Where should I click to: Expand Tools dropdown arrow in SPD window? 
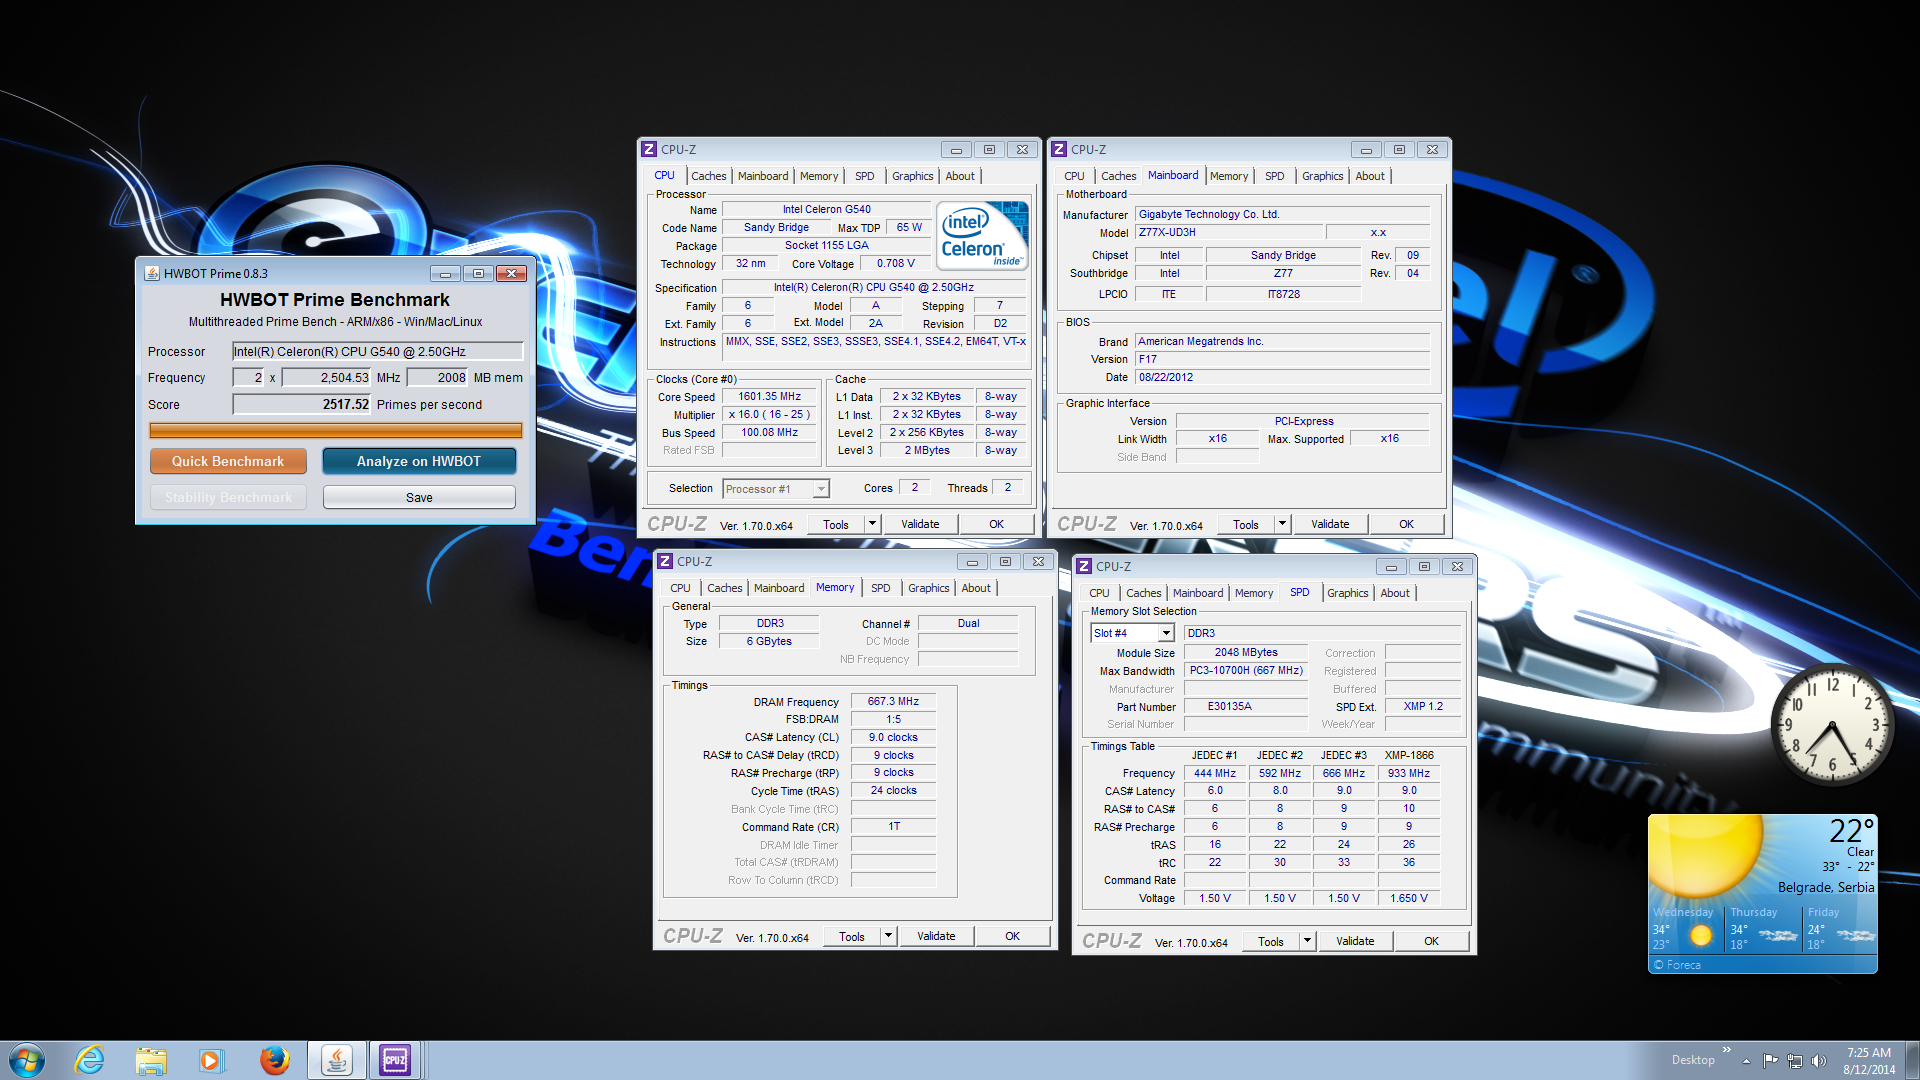[x=1307, y=940]
